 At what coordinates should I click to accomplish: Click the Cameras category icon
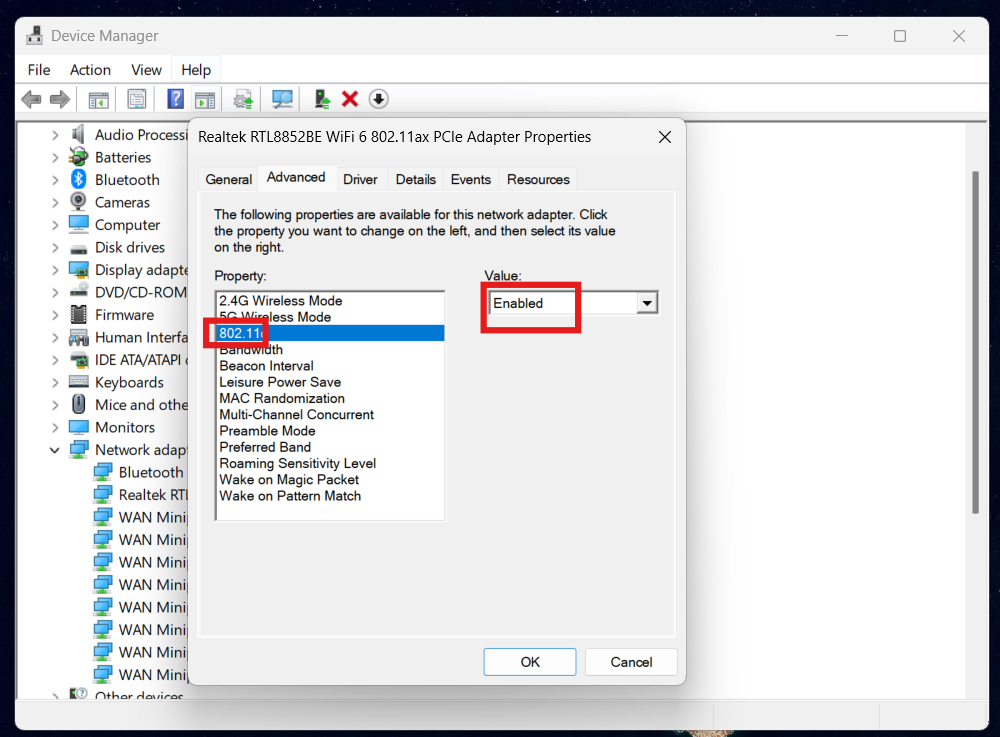pos(78,201)
